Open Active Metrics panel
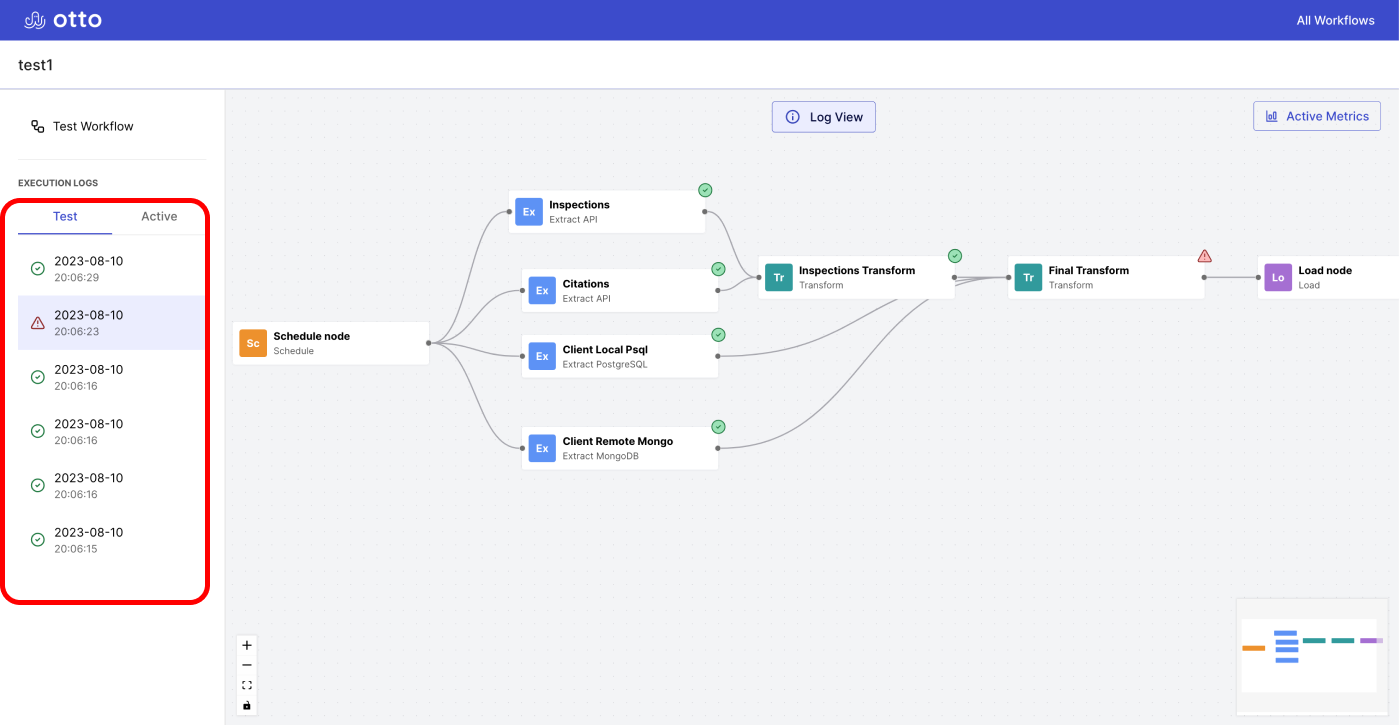1399x725 pixels. click(x=1317, y=116)
